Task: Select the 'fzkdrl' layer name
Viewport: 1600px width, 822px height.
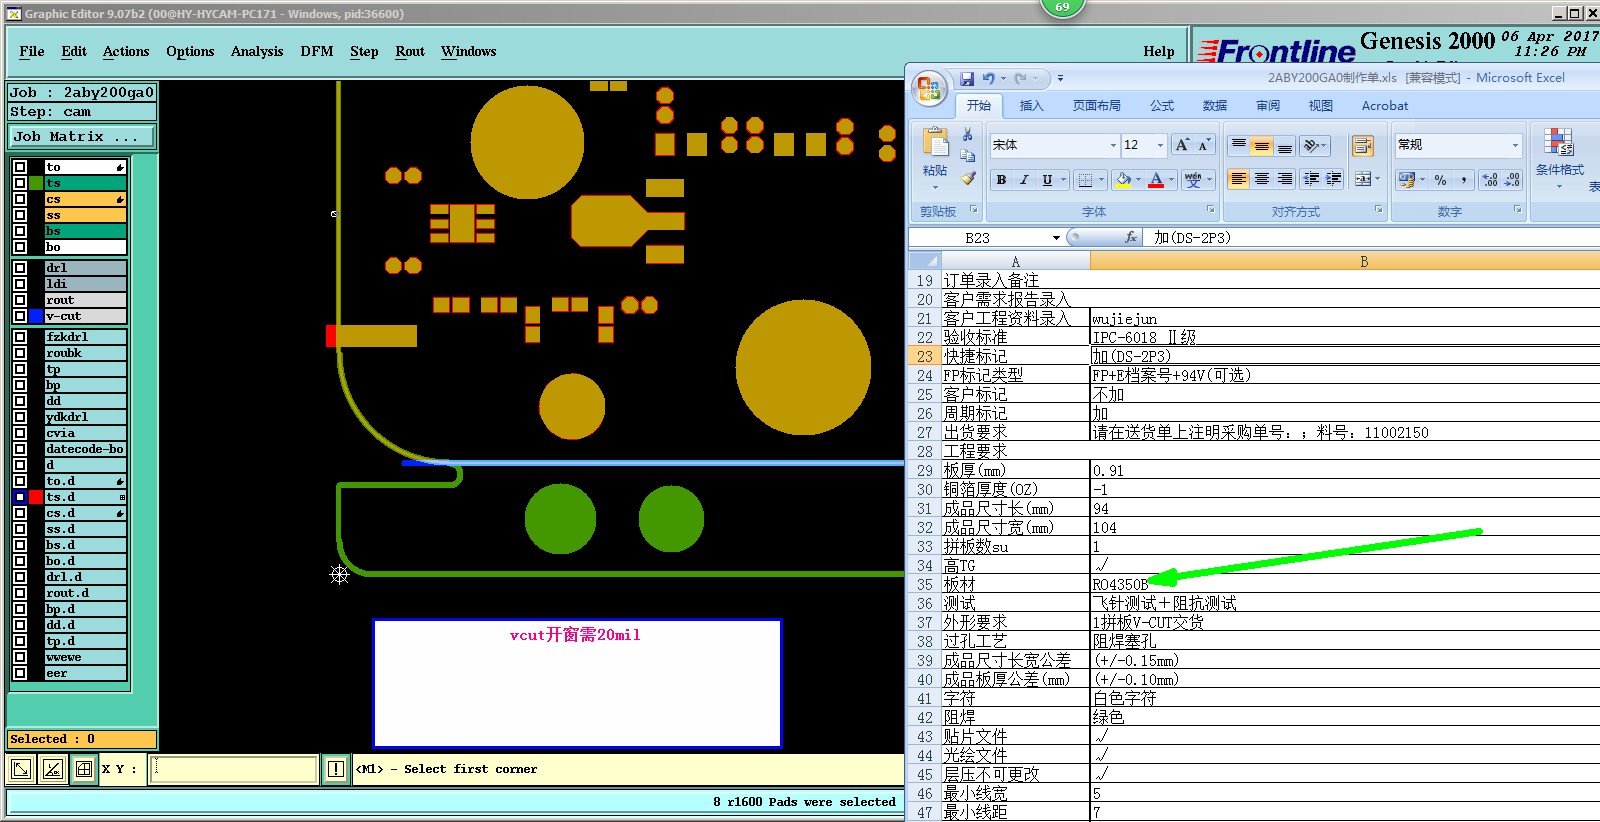Action: coord(85,337)
